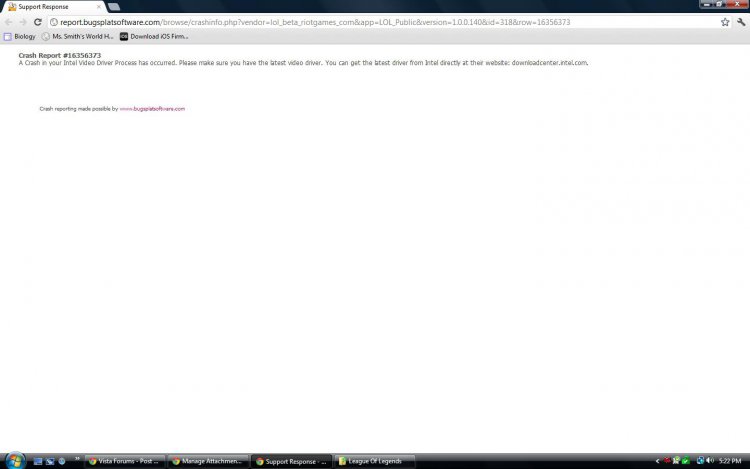Screen dimensions: 750x469
Task: Click Show Desktop quick launch icon
Action: (x=38, y=461)
